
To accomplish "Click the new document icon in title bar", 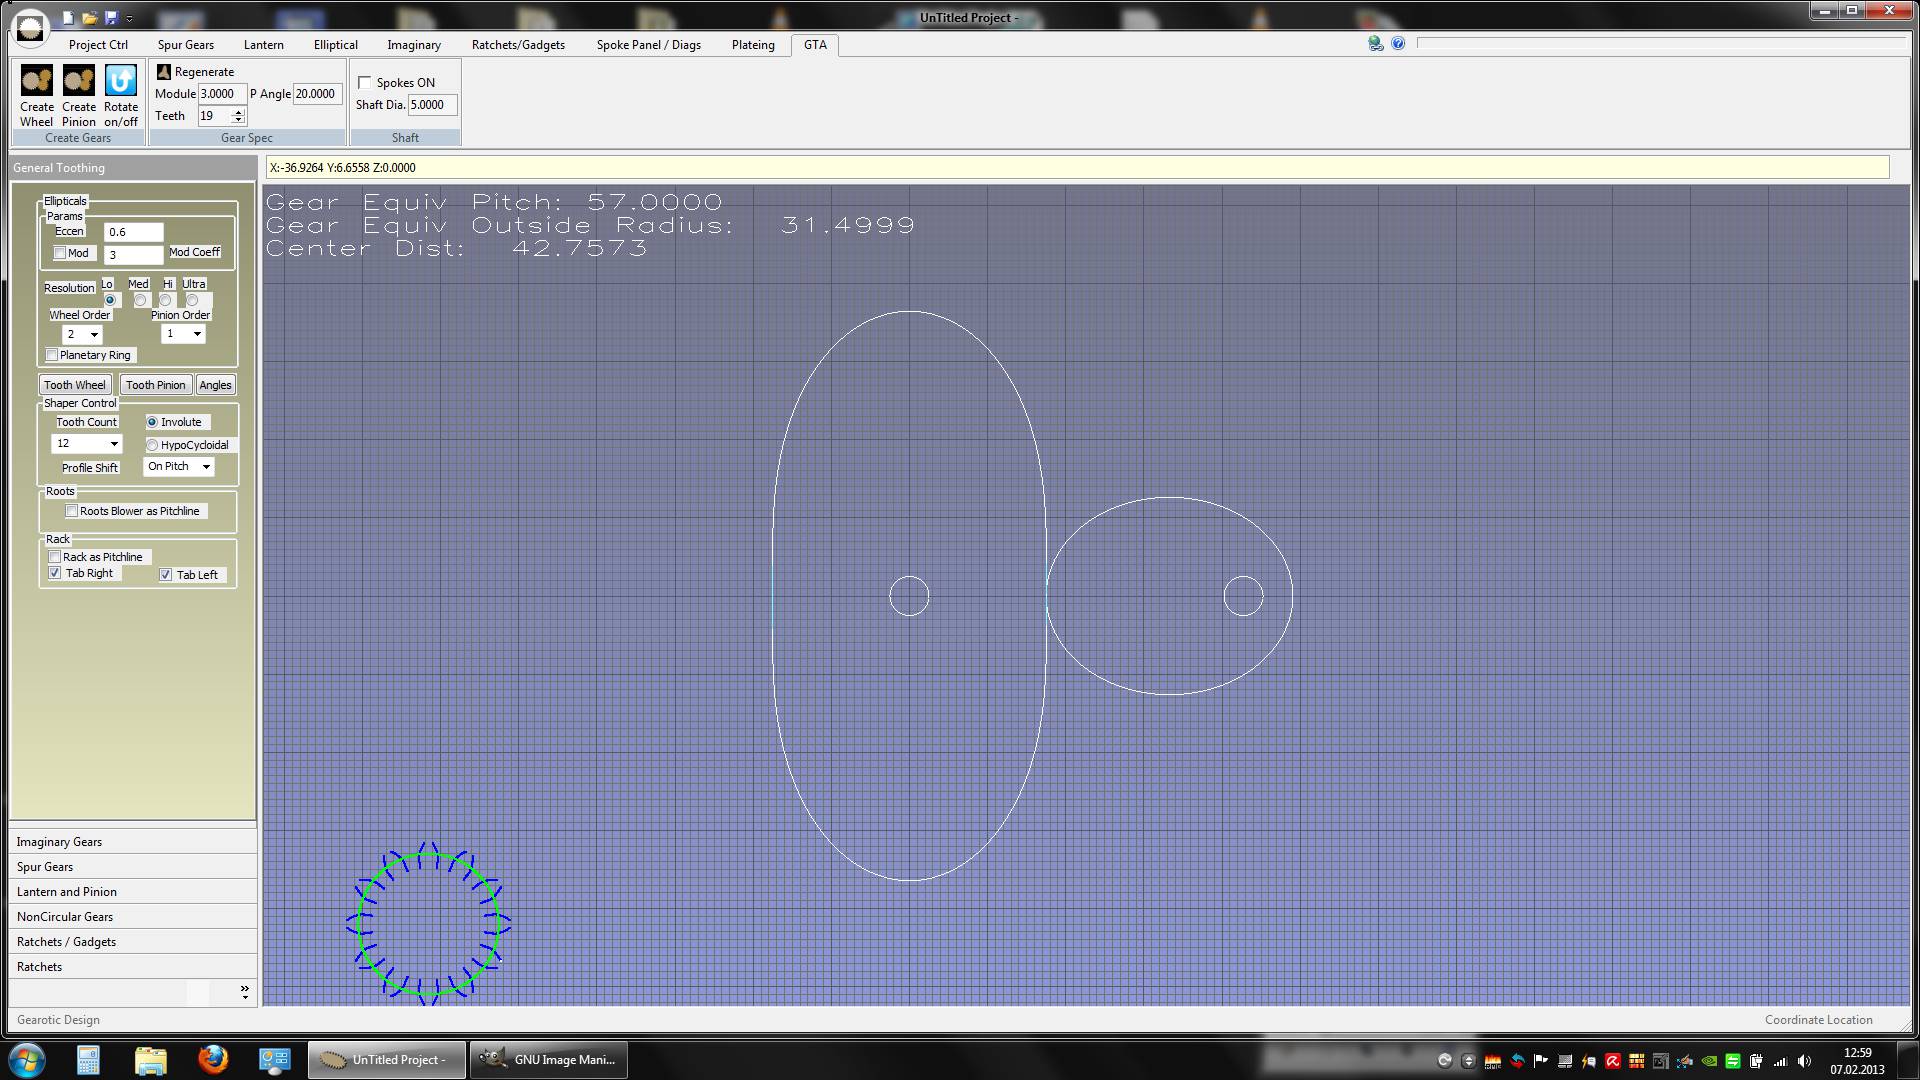I will point(68,18).
